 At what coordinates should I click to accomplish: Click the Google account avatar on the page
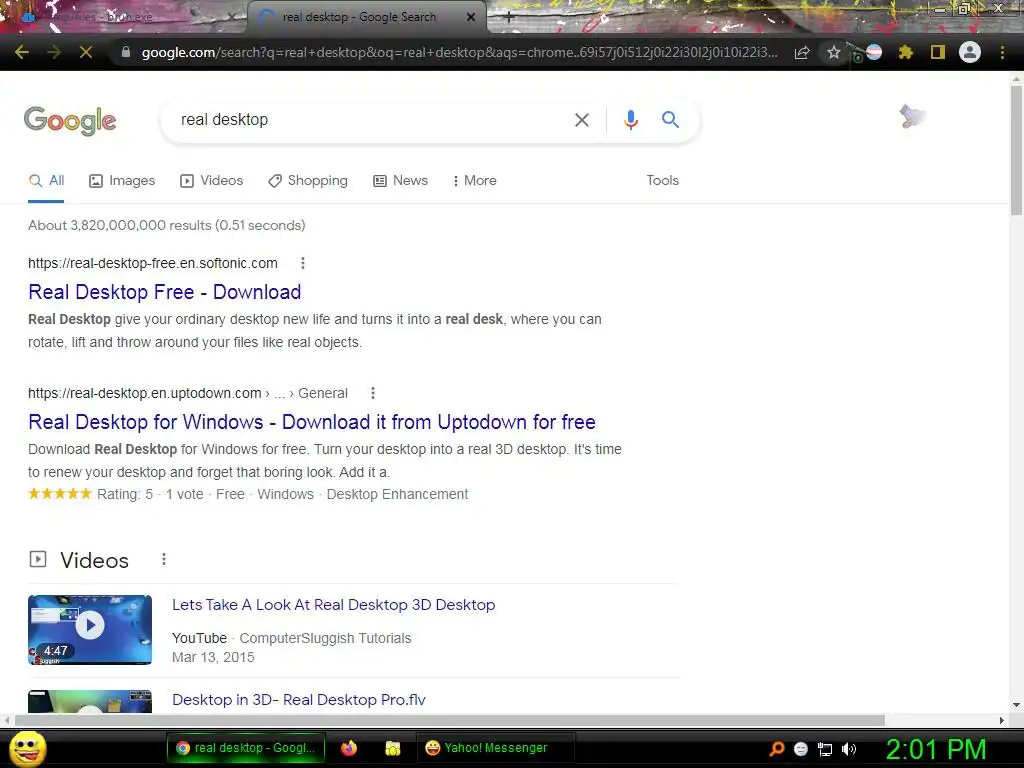pos(912,118)
